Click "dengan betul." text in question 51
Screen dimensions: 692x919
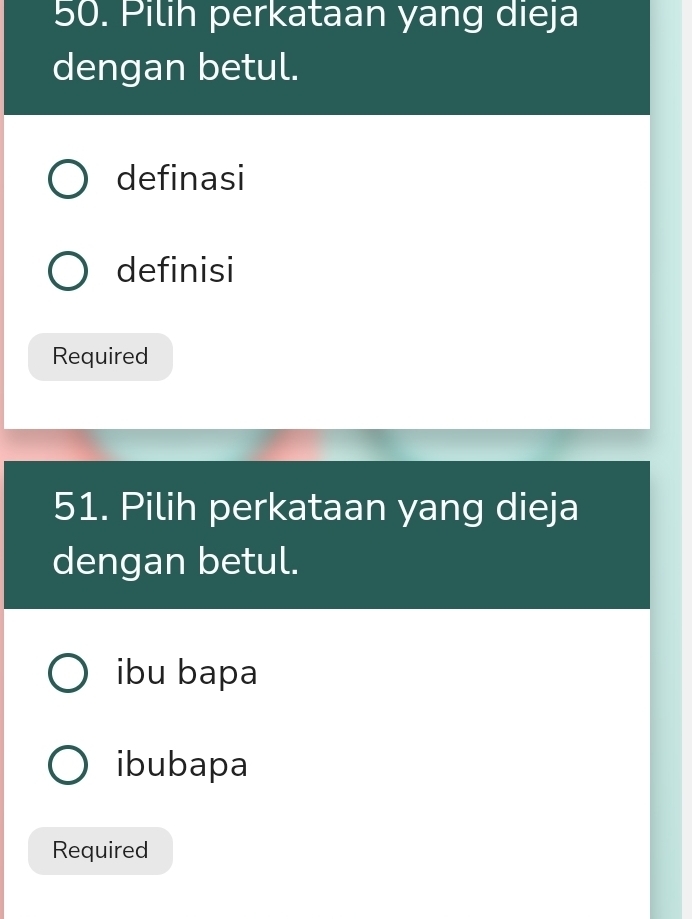(x=176, y=561)
